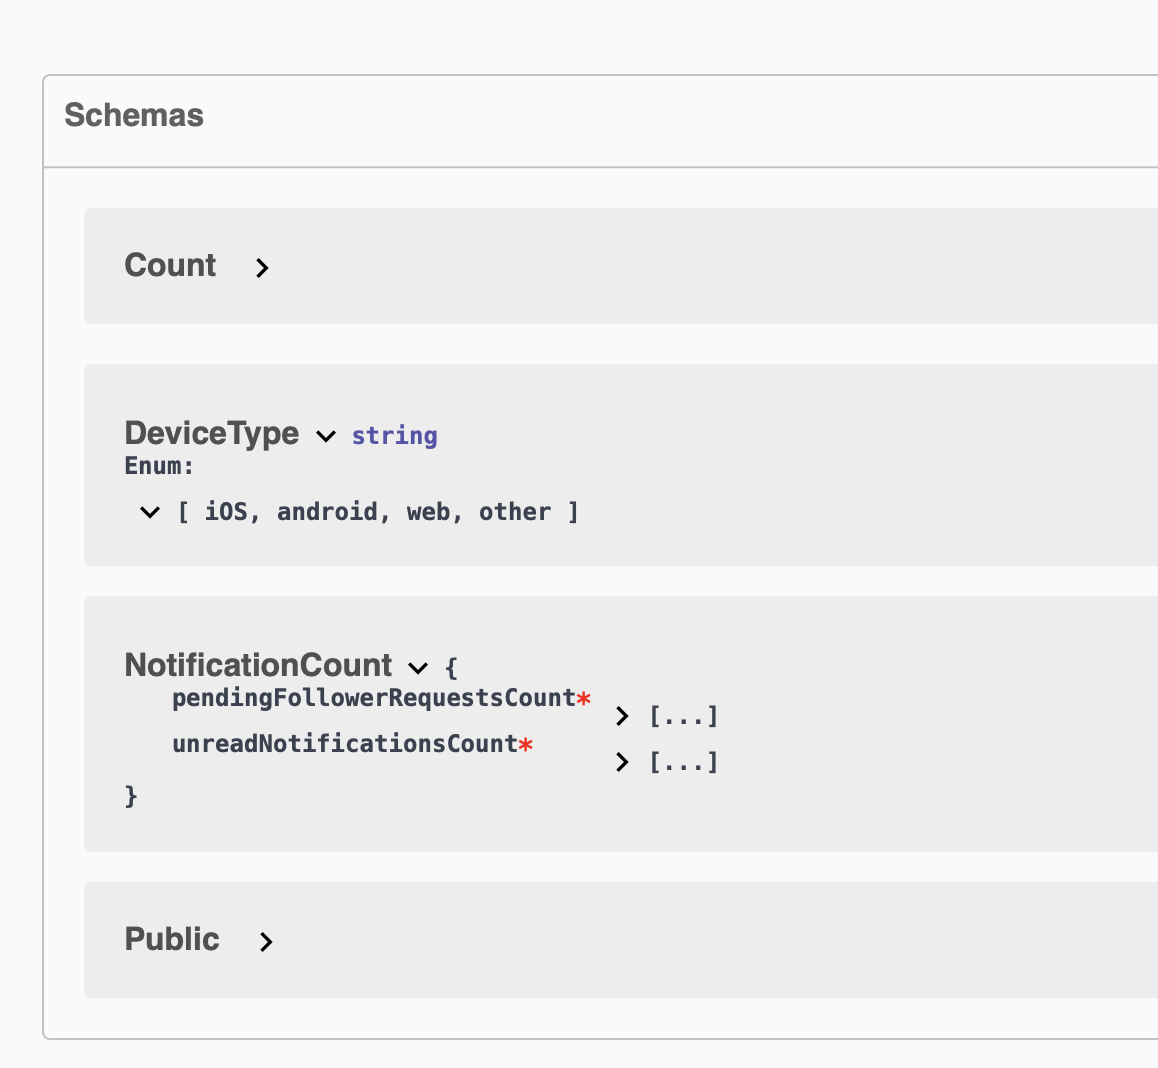Expand unreadNotificationsCount property details

[622, 761]
